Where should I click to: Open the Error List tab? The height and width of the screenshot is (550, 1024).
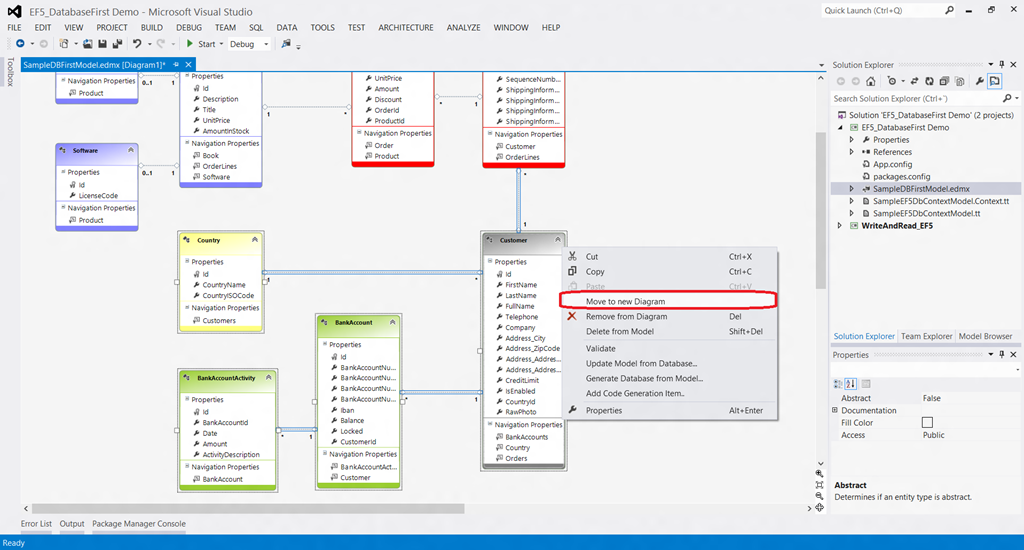click(x=36, y=524)
